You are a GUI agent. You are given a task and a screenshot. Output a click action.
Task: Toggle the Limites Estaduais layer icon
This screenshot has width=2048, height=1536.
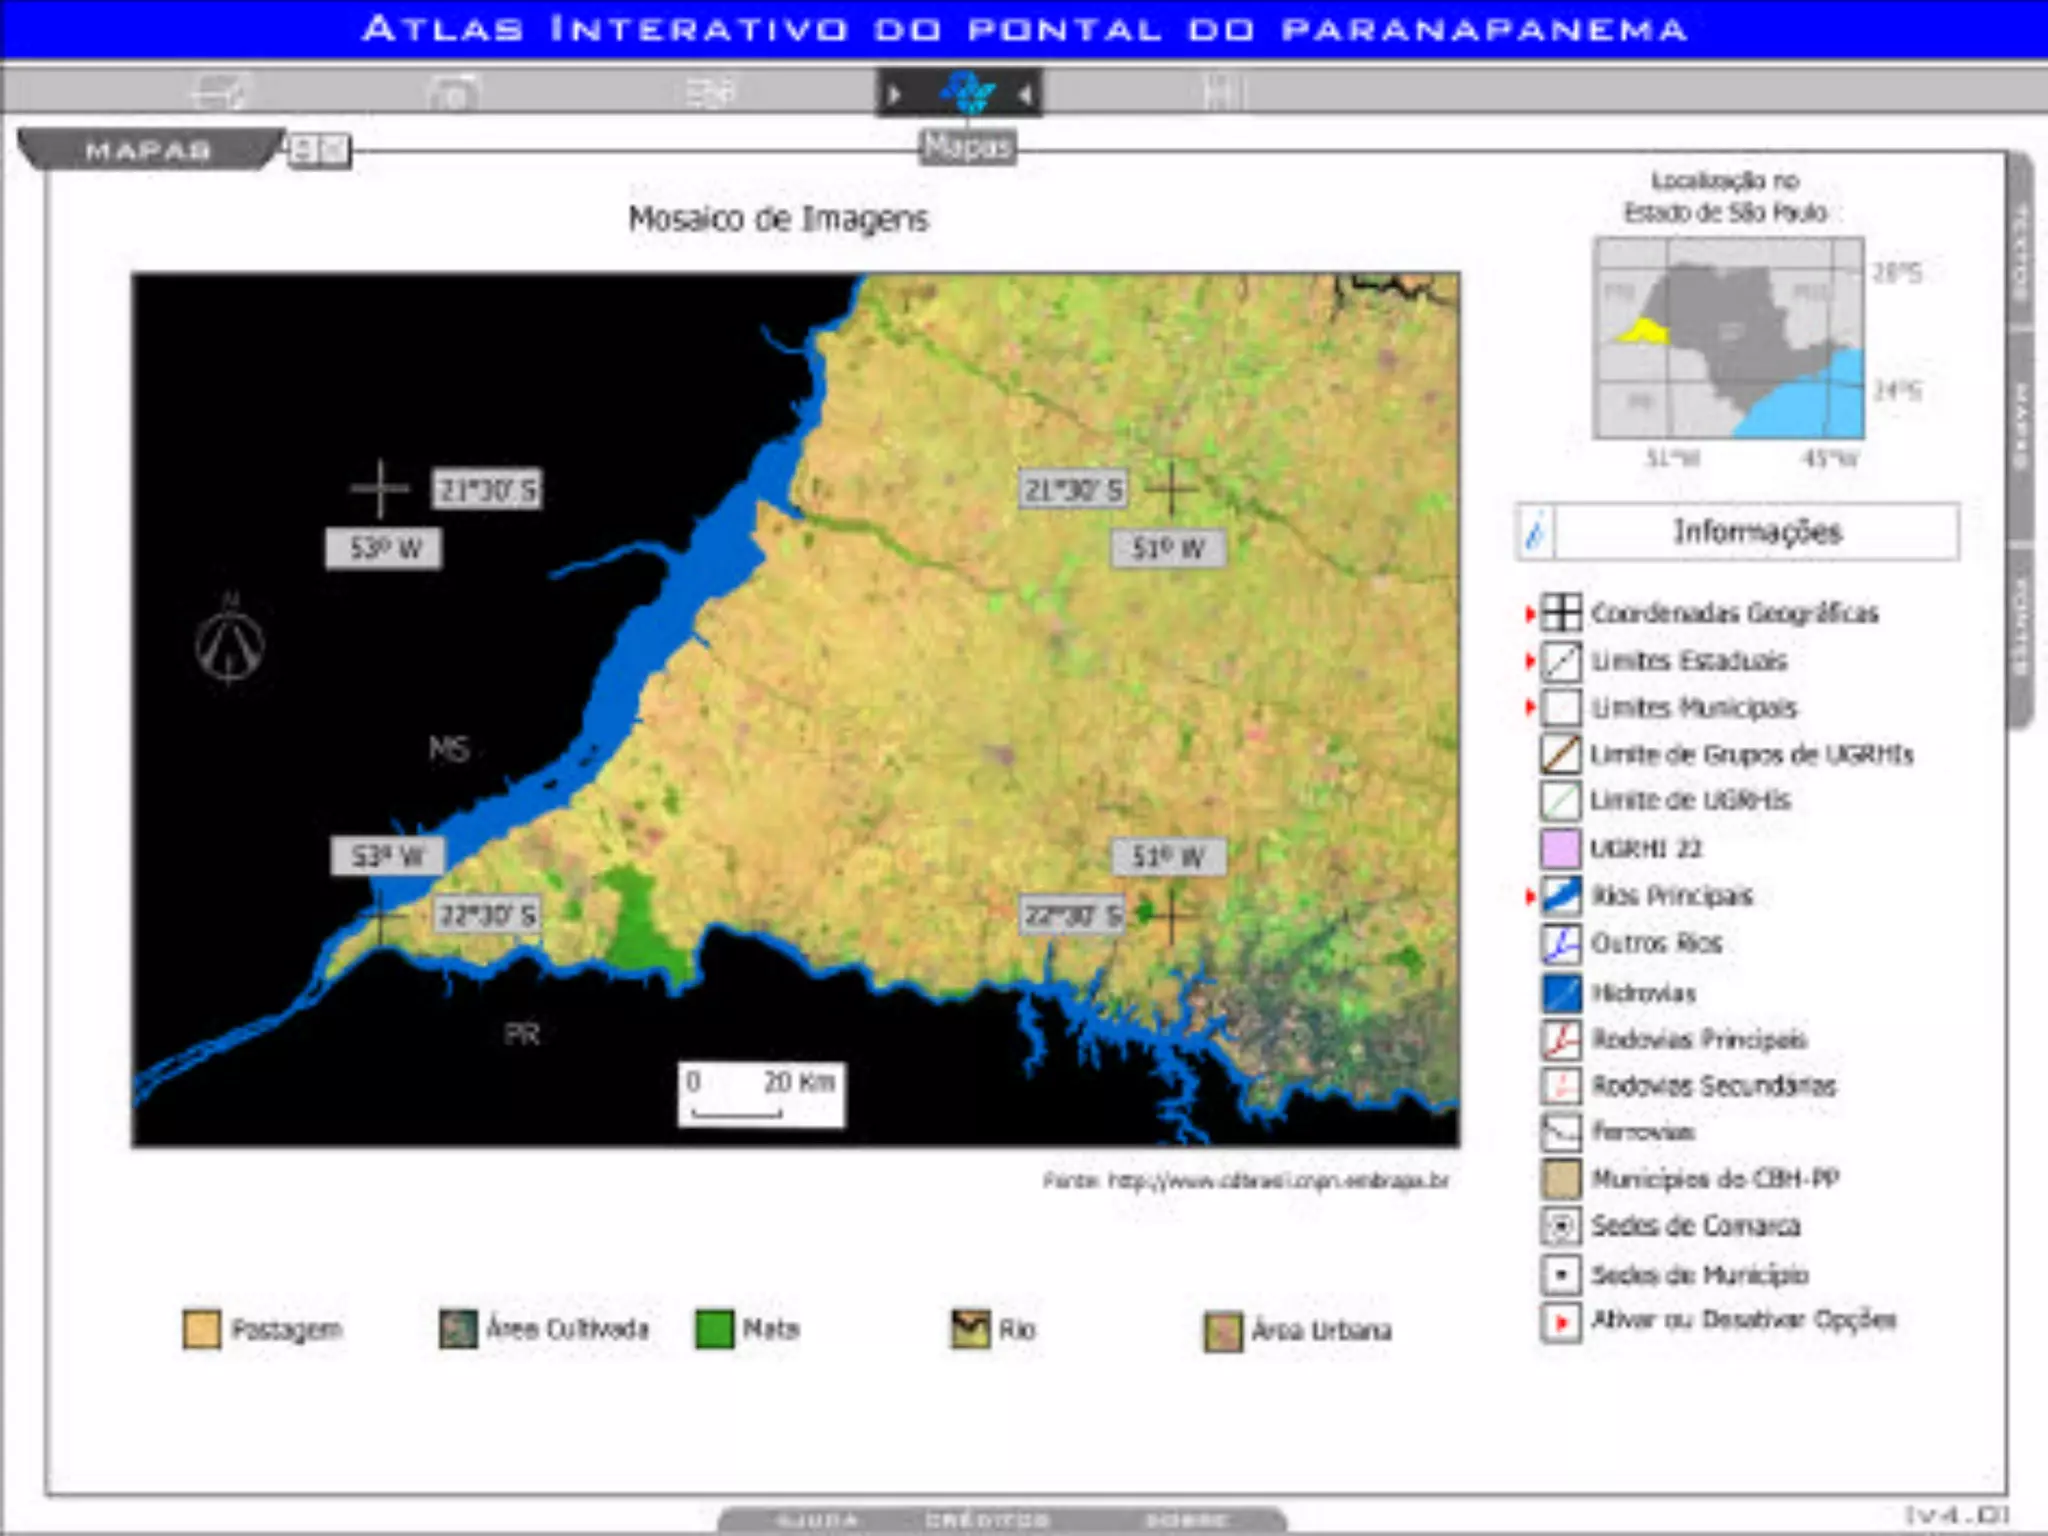[x=1560, y=660]
